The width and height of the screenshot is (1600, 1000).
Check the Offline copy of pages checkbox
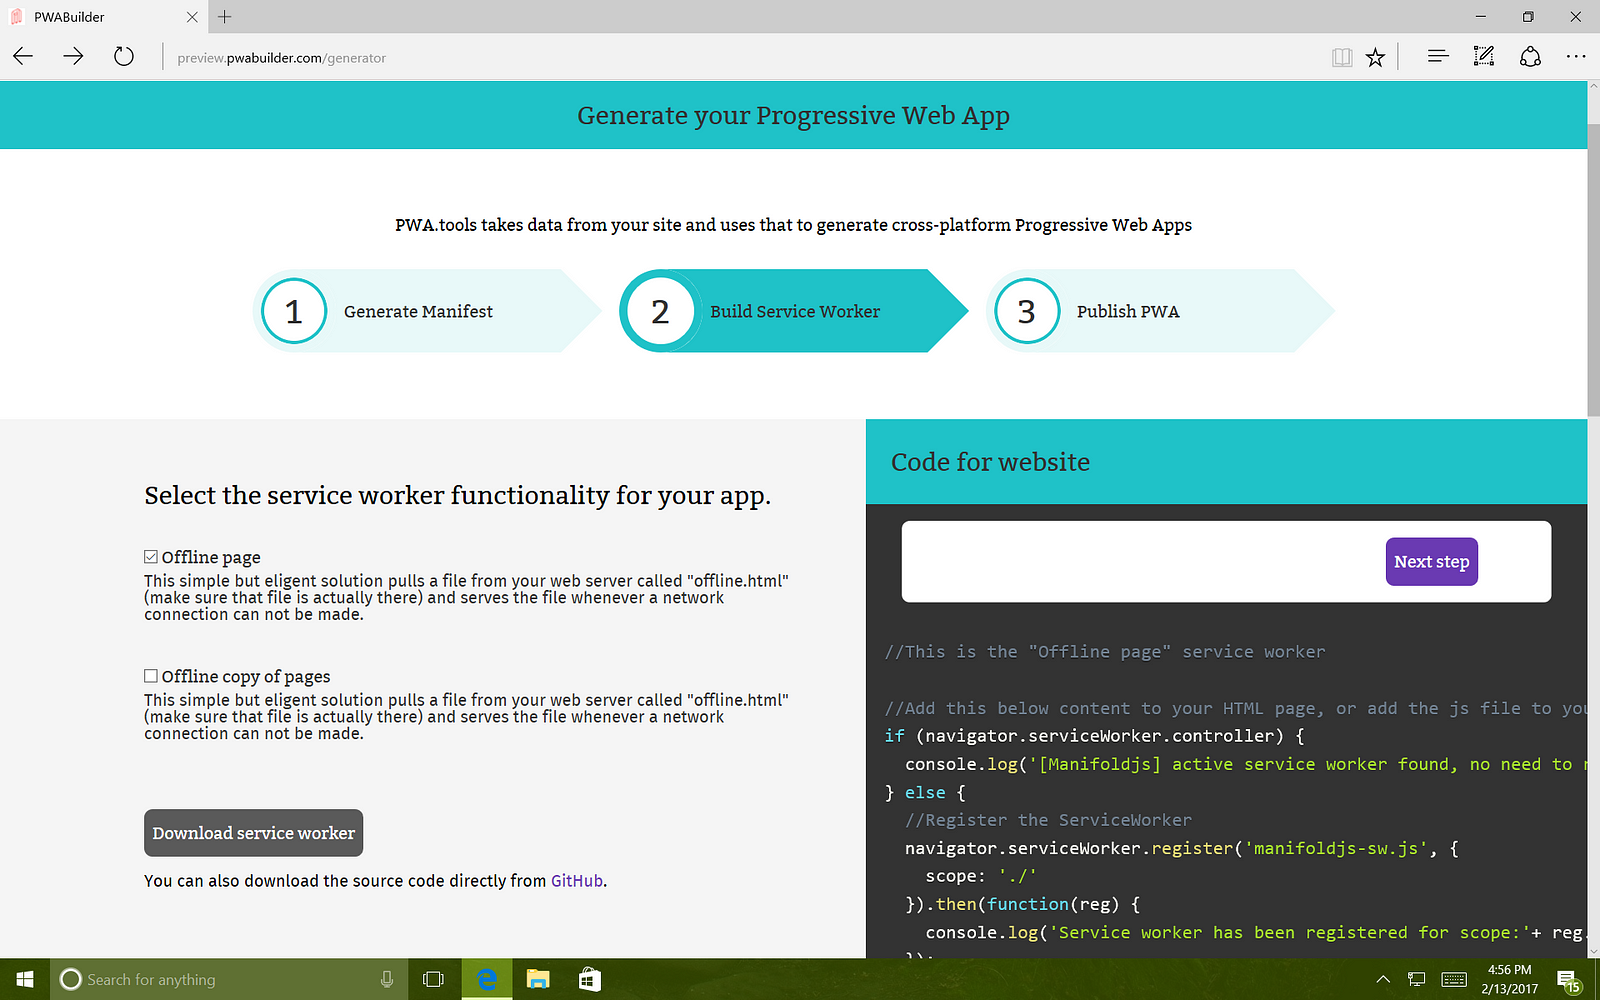(x=151, y=676)
